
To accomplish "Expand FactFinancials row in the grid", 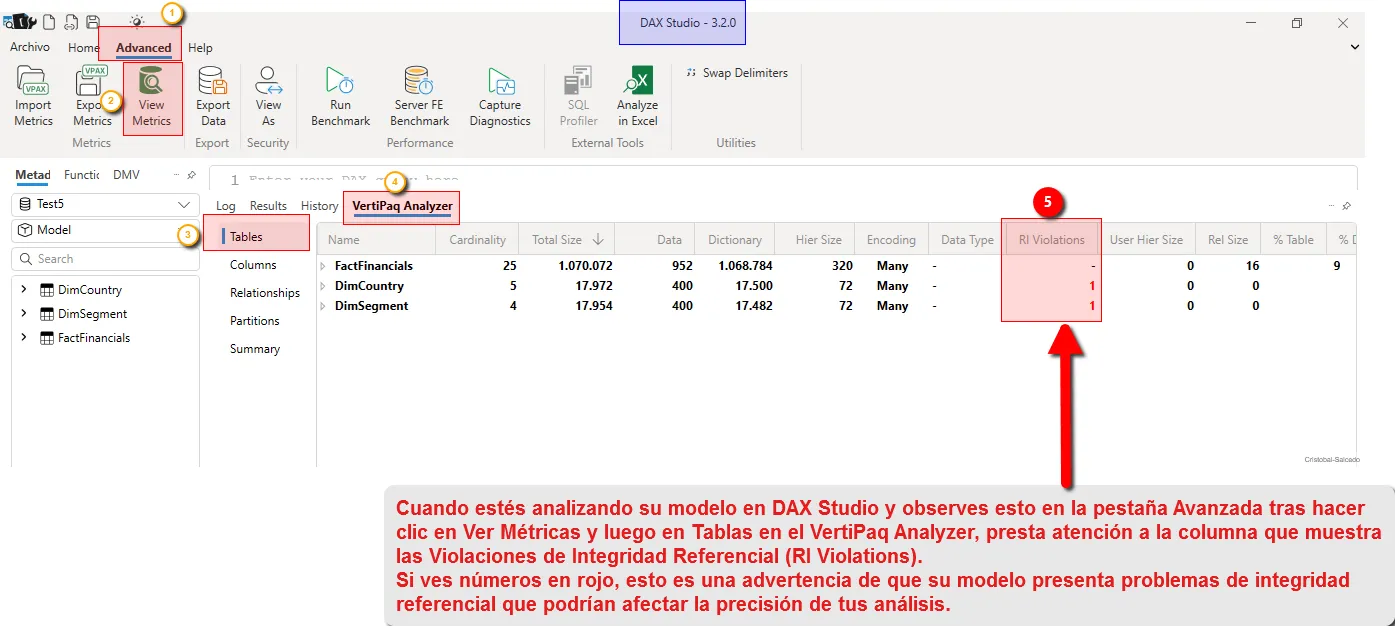I will 323,266.
